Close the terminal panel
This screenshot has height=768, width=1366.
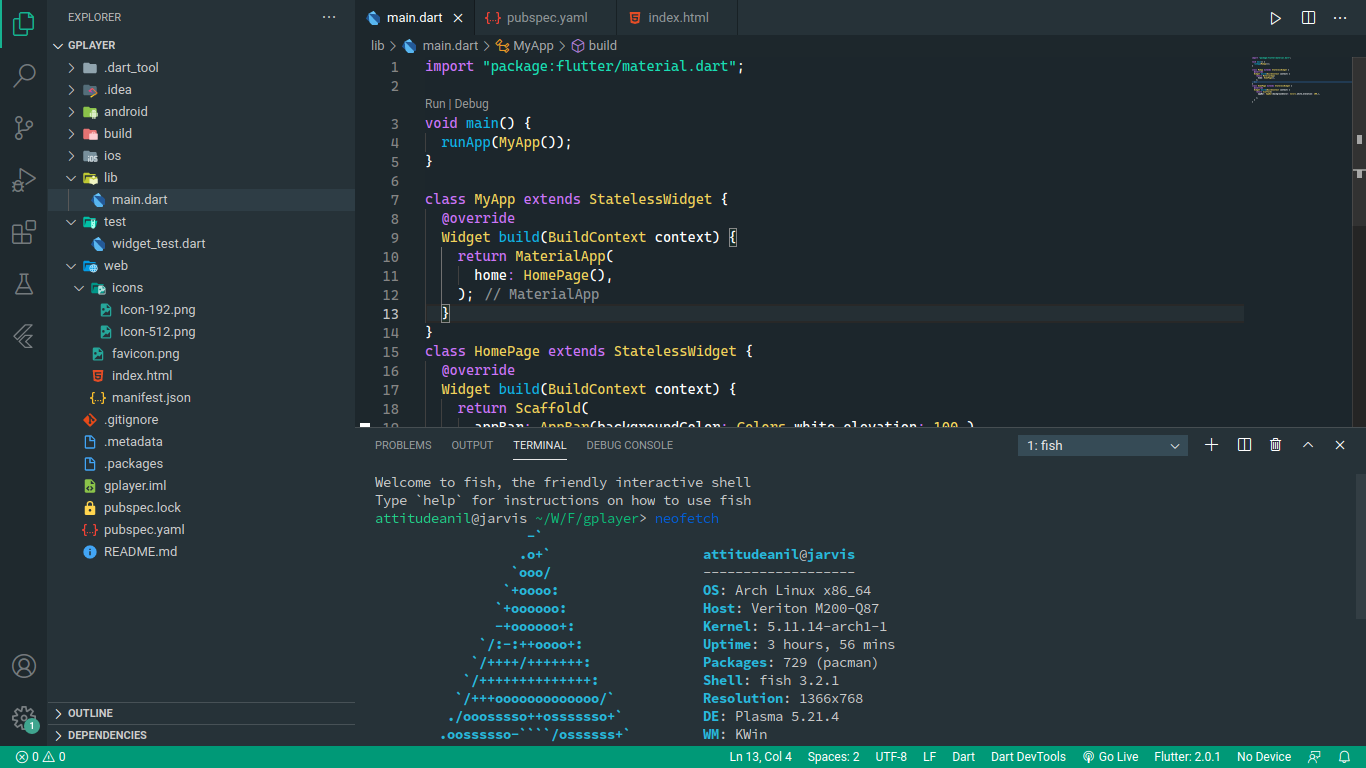(1340, 445)
